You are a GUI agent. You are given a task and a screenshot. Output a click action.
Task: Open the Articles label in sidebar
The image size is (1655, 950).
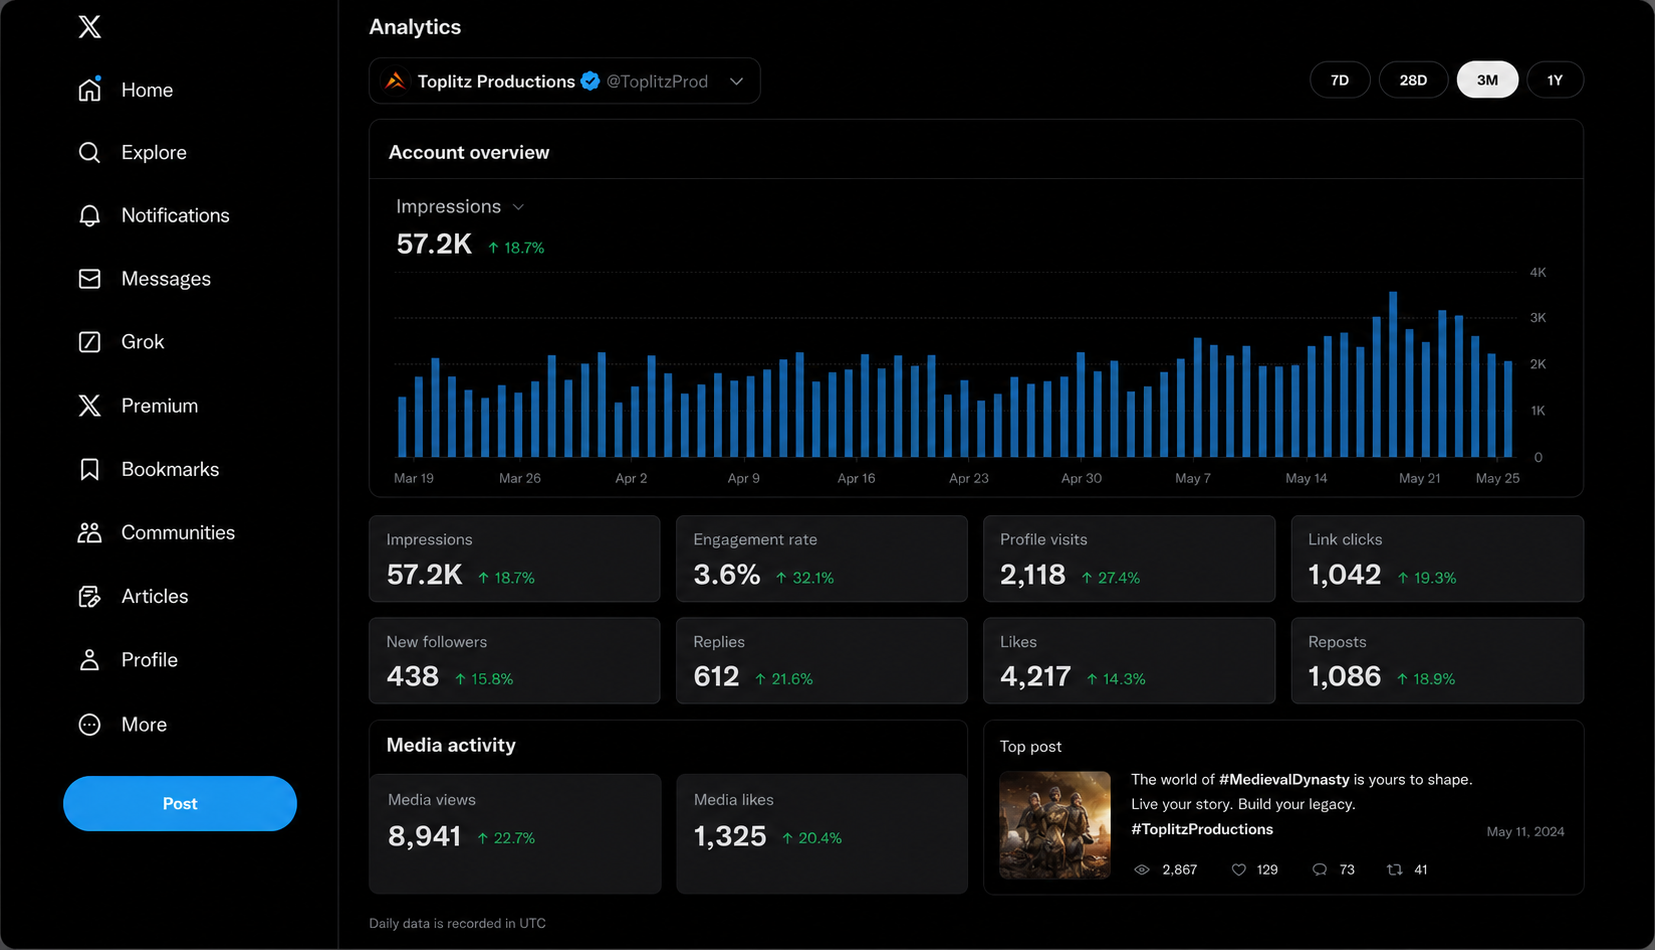155,596
